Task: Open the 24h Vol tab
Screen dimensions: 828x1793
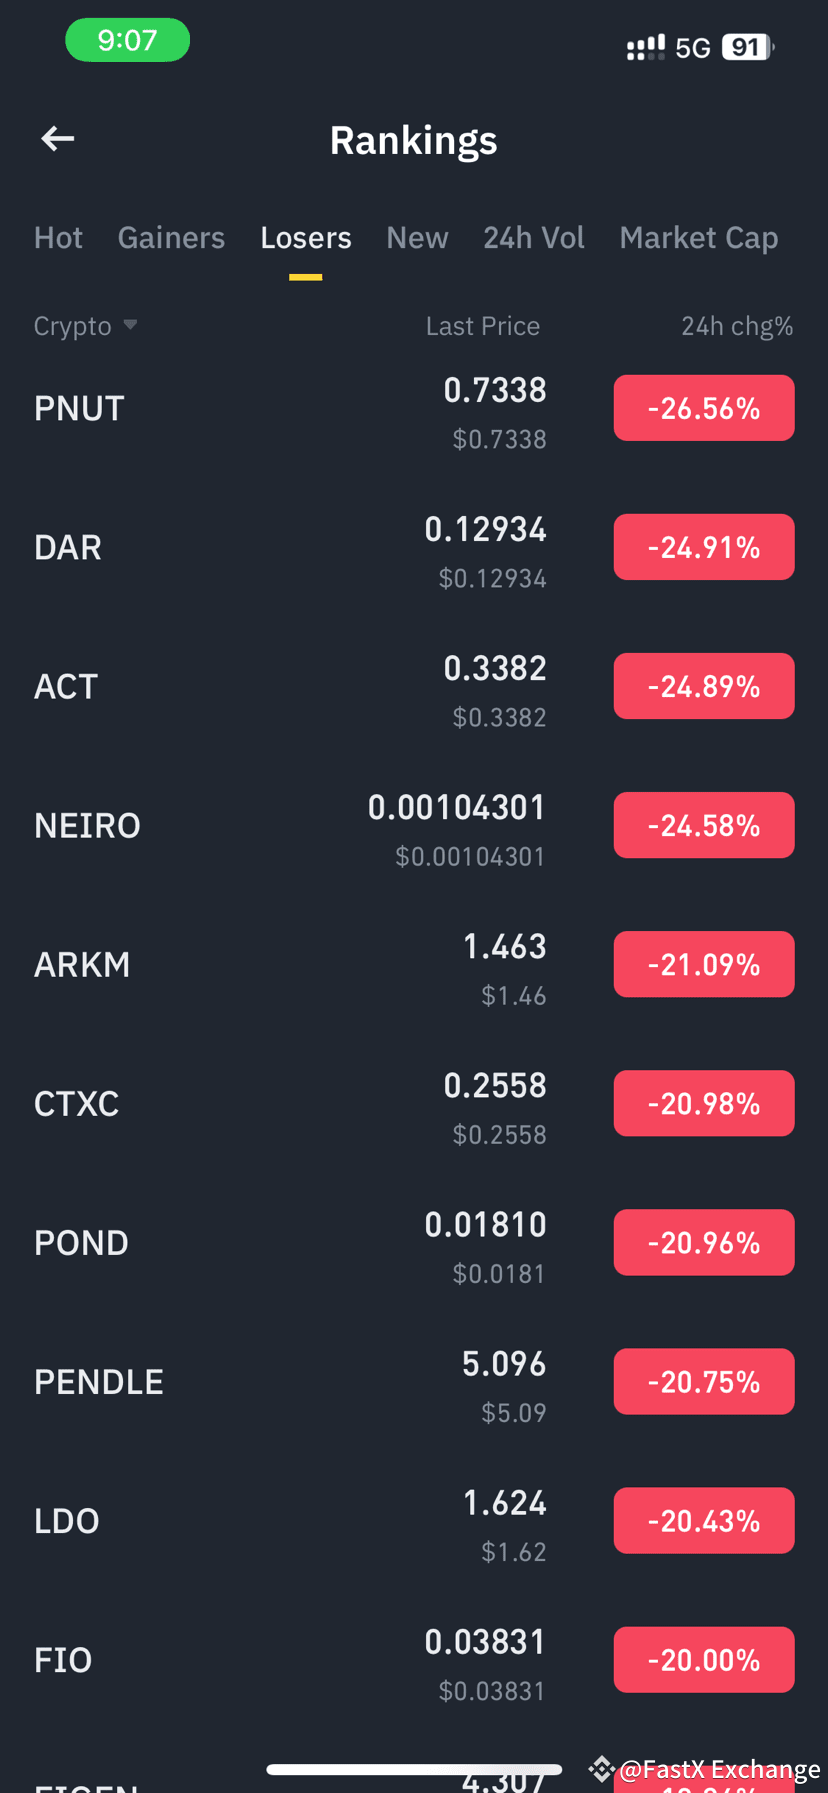Action: tap(534, 238)
